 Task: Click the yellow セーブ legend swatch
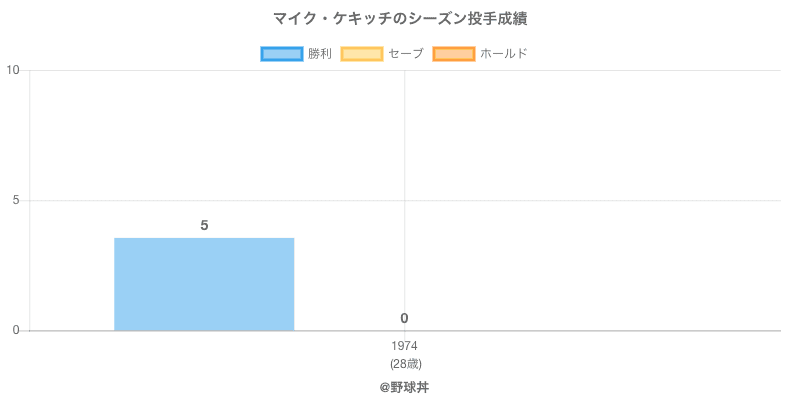tap(361, 53)
